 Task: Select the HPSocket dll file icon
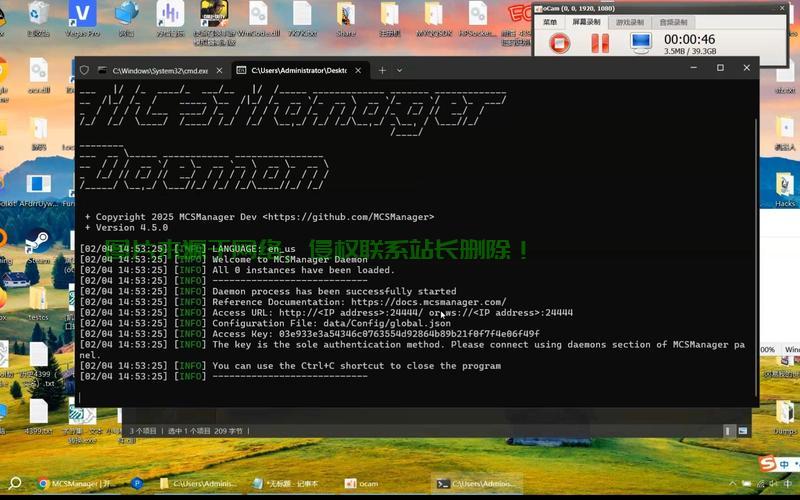tap(478, 19)
